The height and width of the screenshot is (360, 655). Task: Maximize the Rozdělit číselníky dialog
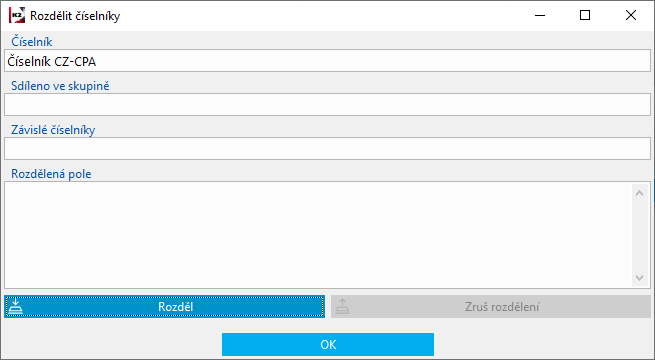pos(585,15)
